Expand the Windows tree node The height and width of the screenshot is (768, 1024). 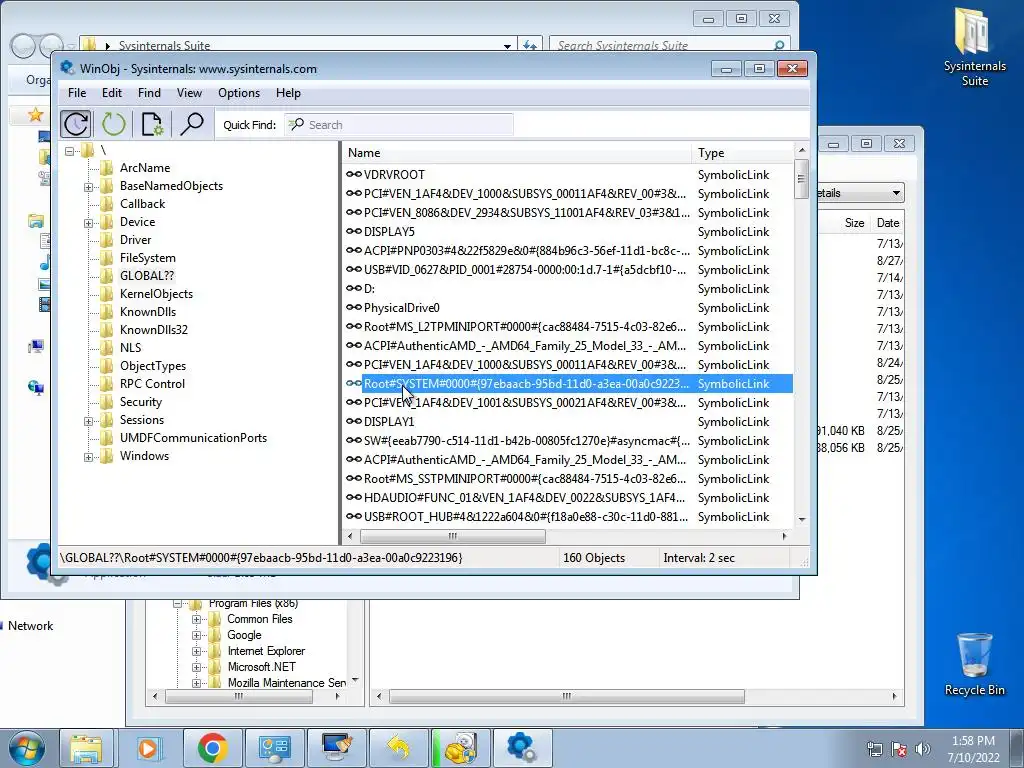pos(88,457)
